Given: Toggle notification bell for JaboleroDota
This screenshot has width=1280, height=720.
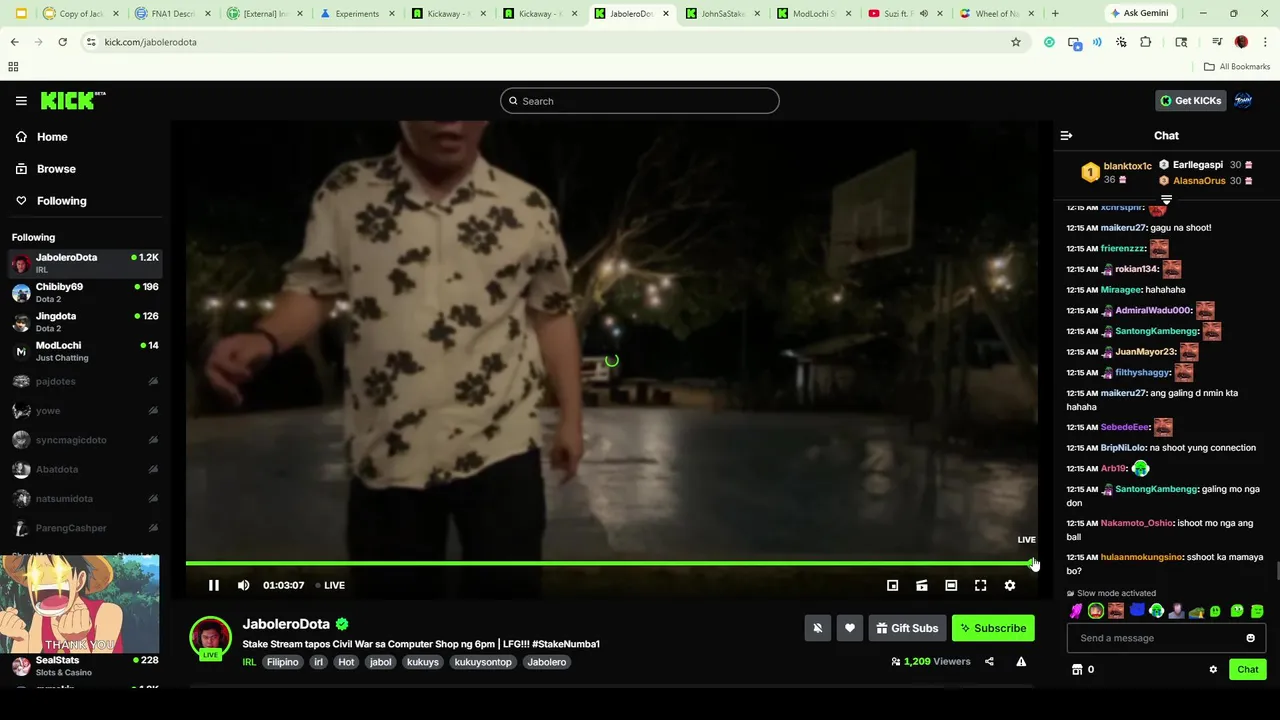Looking at the screenshot, I should [x=817, y=628].
